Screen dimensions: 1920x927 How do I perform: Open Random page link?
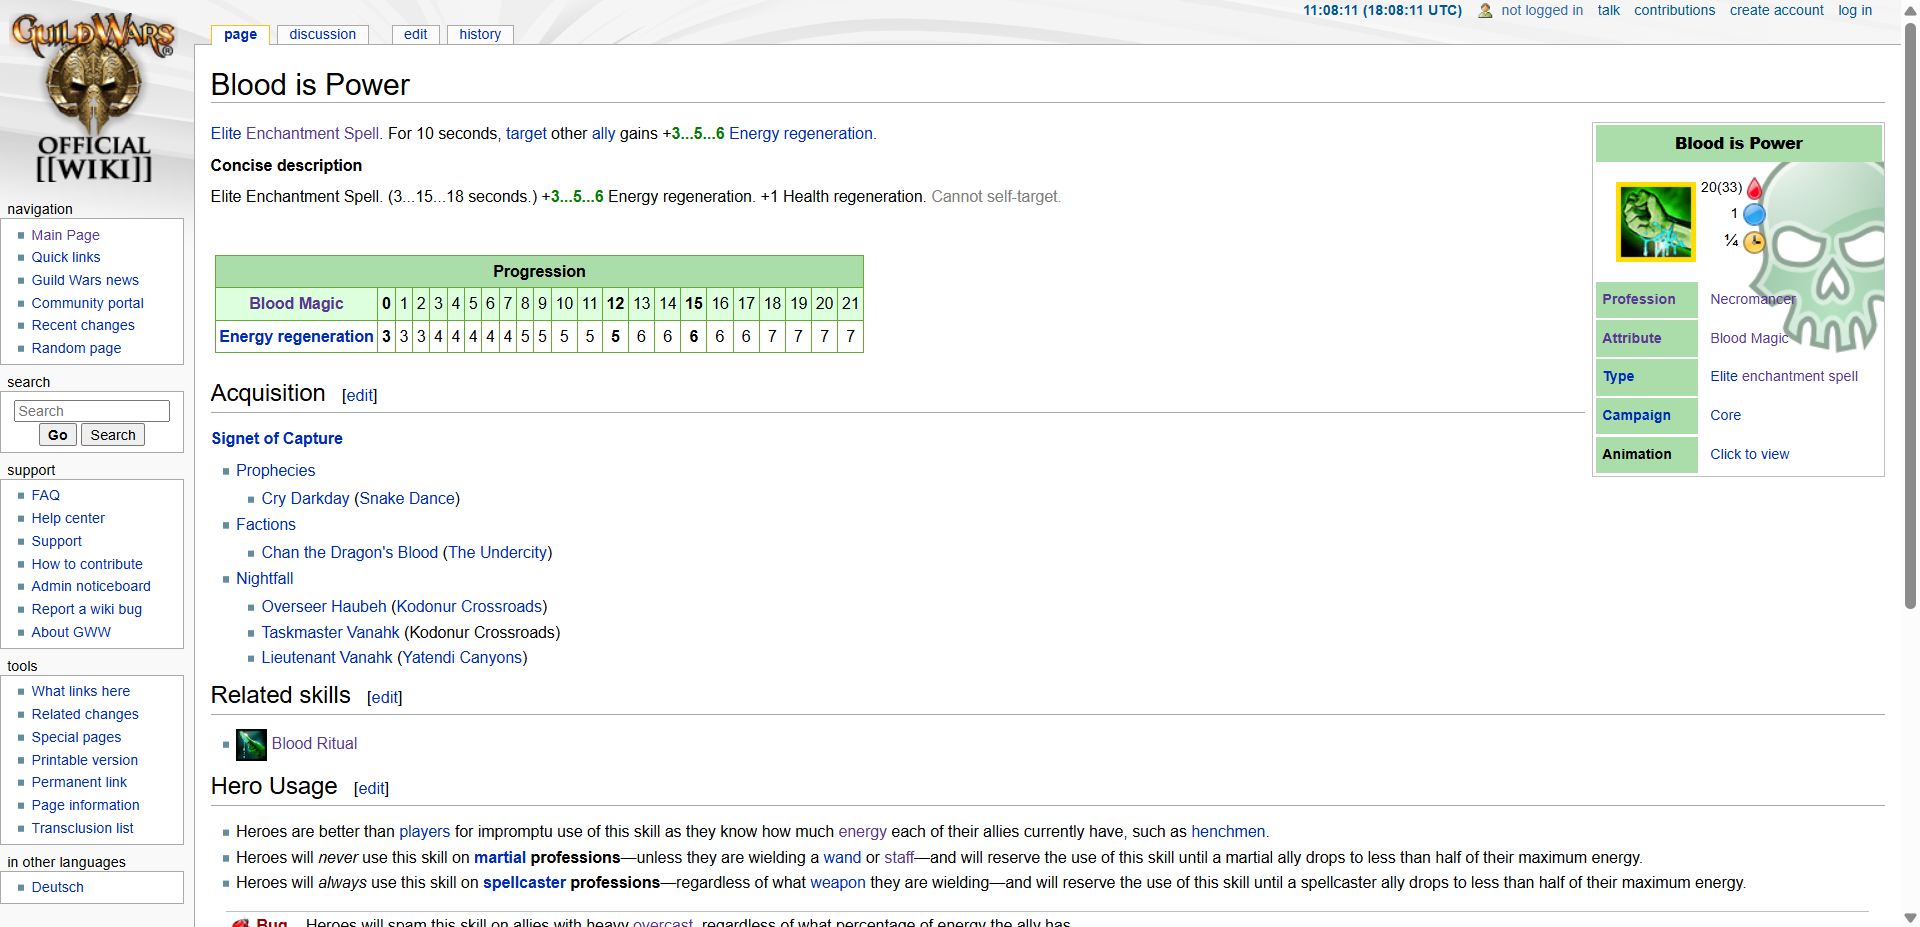pyautogui.click(x=76, y=348)
